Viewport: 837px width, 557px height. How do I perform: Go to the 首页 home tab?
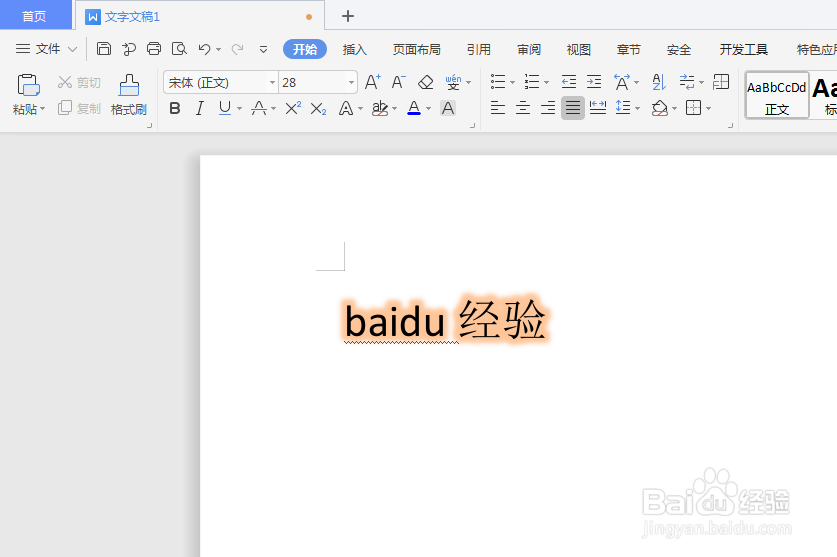(x=35, y=15)
